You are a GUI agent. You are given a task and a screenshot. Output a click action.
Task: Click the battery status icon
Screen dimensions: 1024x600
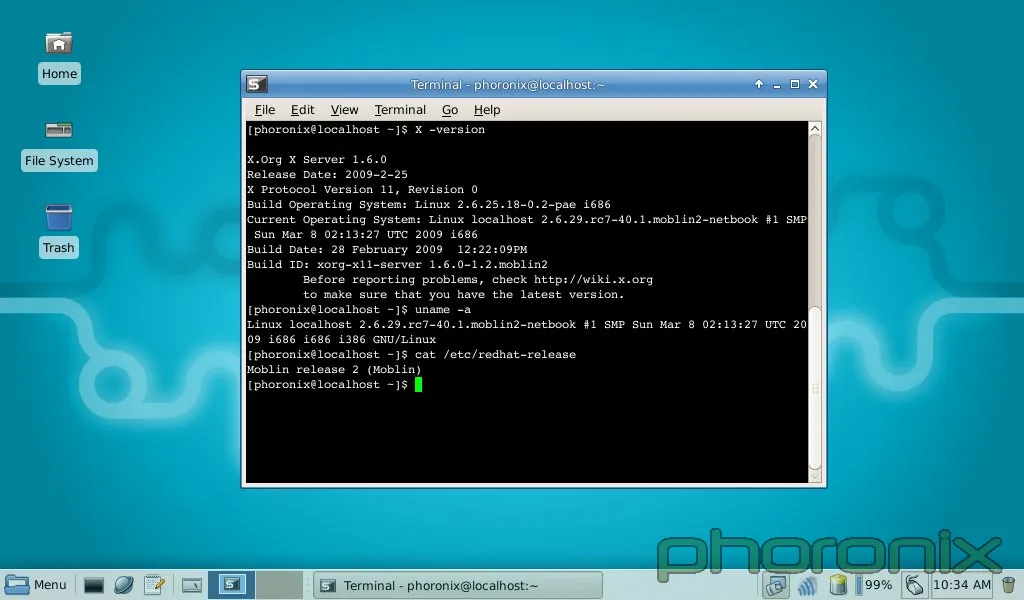(x=838, y=586)
